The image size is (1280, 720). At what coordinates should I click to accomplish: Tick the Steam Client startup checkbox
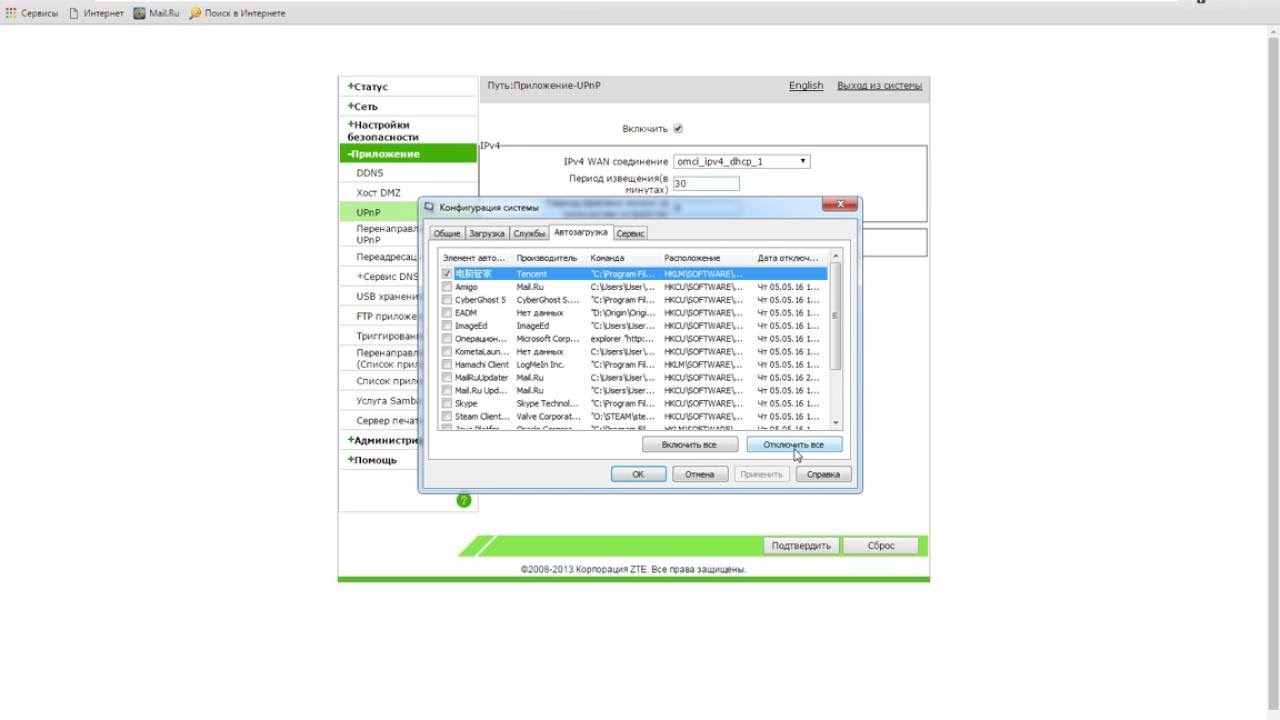(x=447, y=417)
